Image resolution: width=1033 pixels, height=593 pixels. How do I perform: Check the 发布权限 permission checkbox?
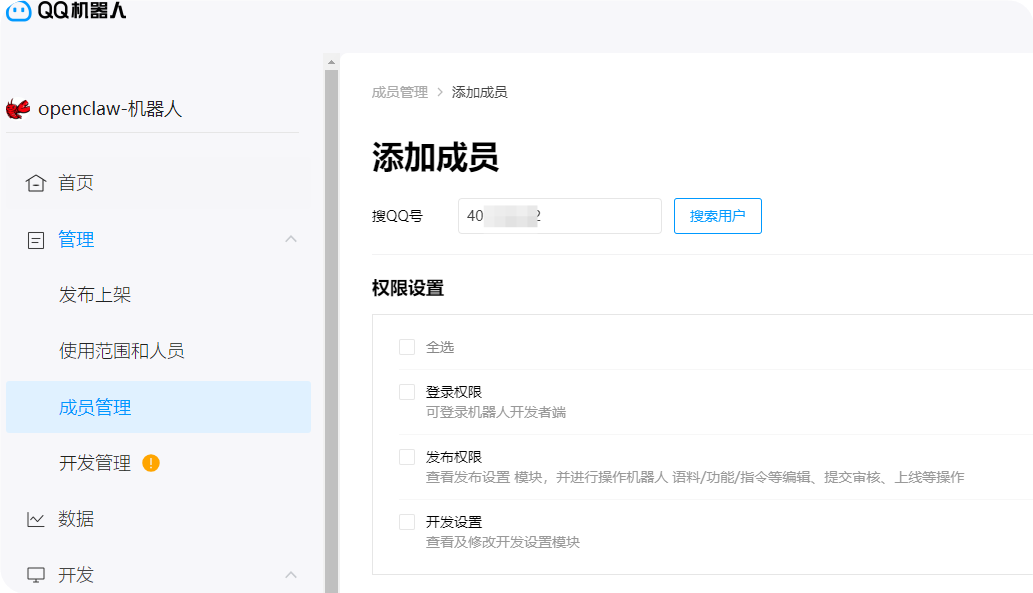tap(406, 457)
